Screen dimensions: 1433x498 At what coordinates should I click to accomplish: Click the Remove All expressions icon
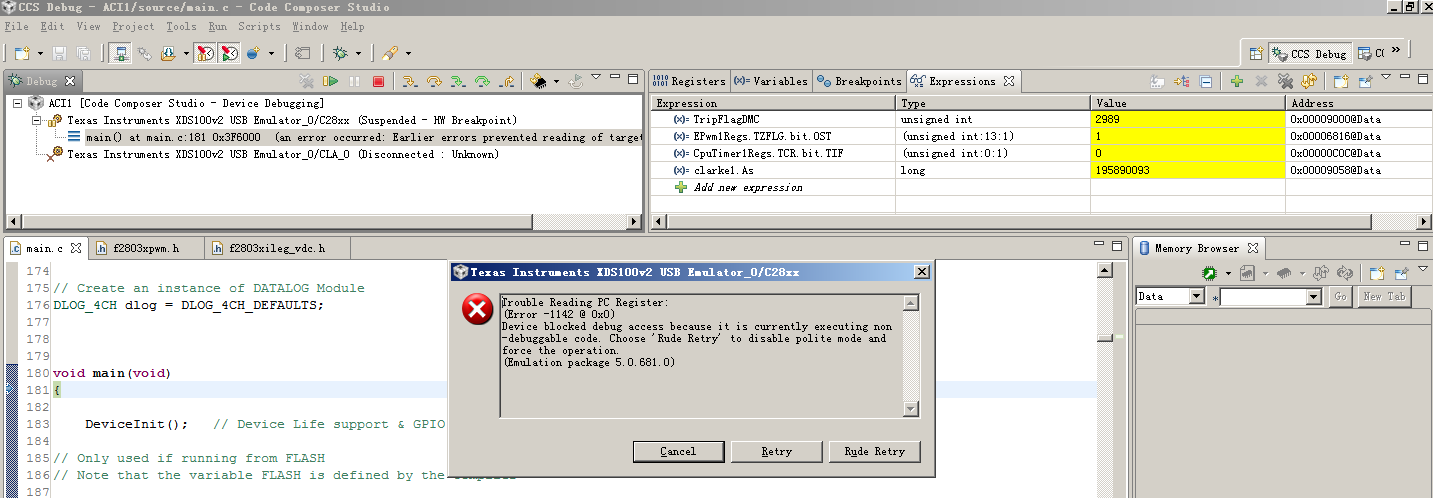tap(1285, 81)
